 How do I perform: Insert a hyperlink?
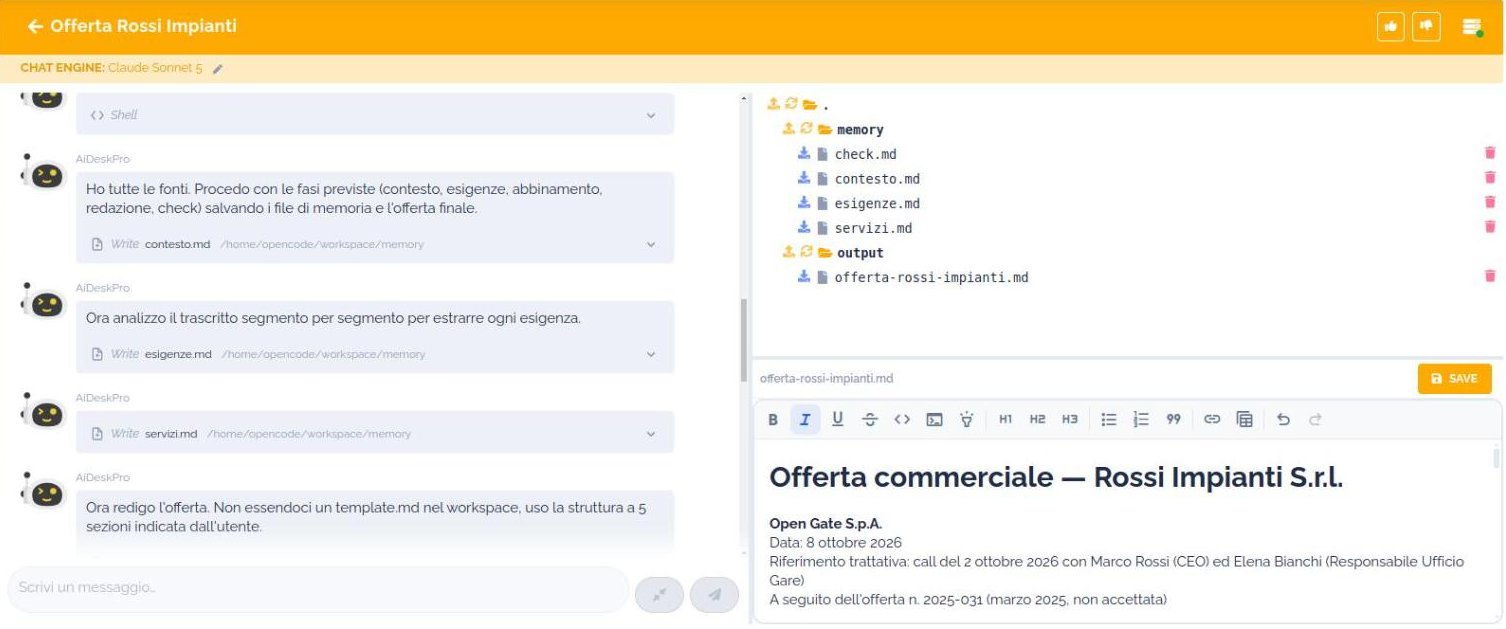click(1212, 420)
